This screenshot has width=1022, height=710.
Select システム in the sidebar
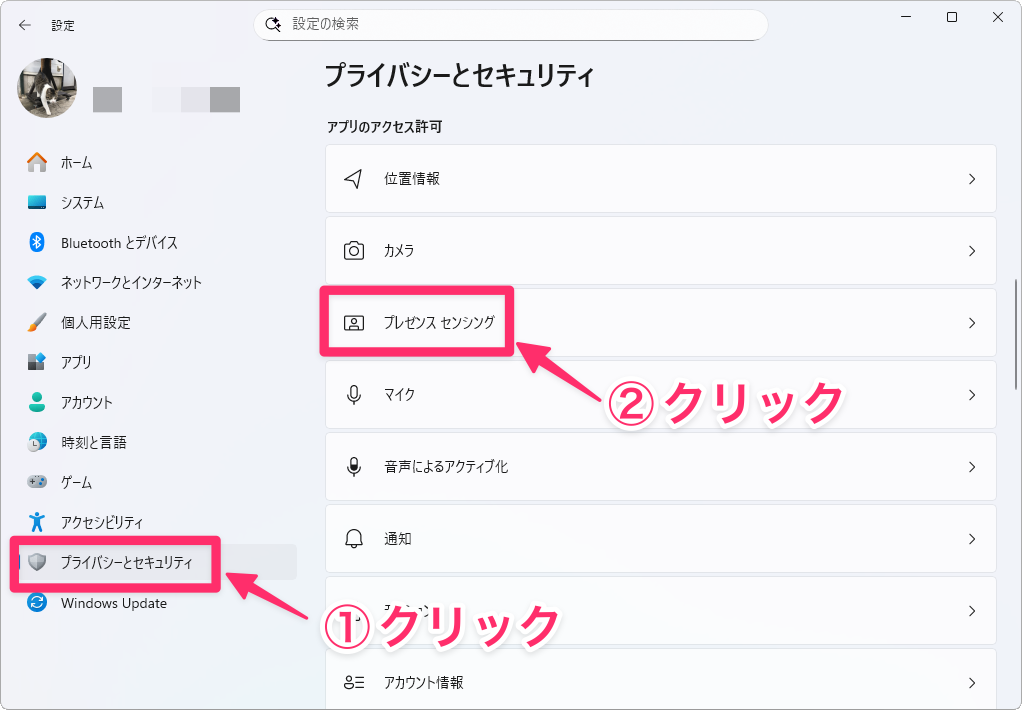pyautogui.click(x=82, y=202)
